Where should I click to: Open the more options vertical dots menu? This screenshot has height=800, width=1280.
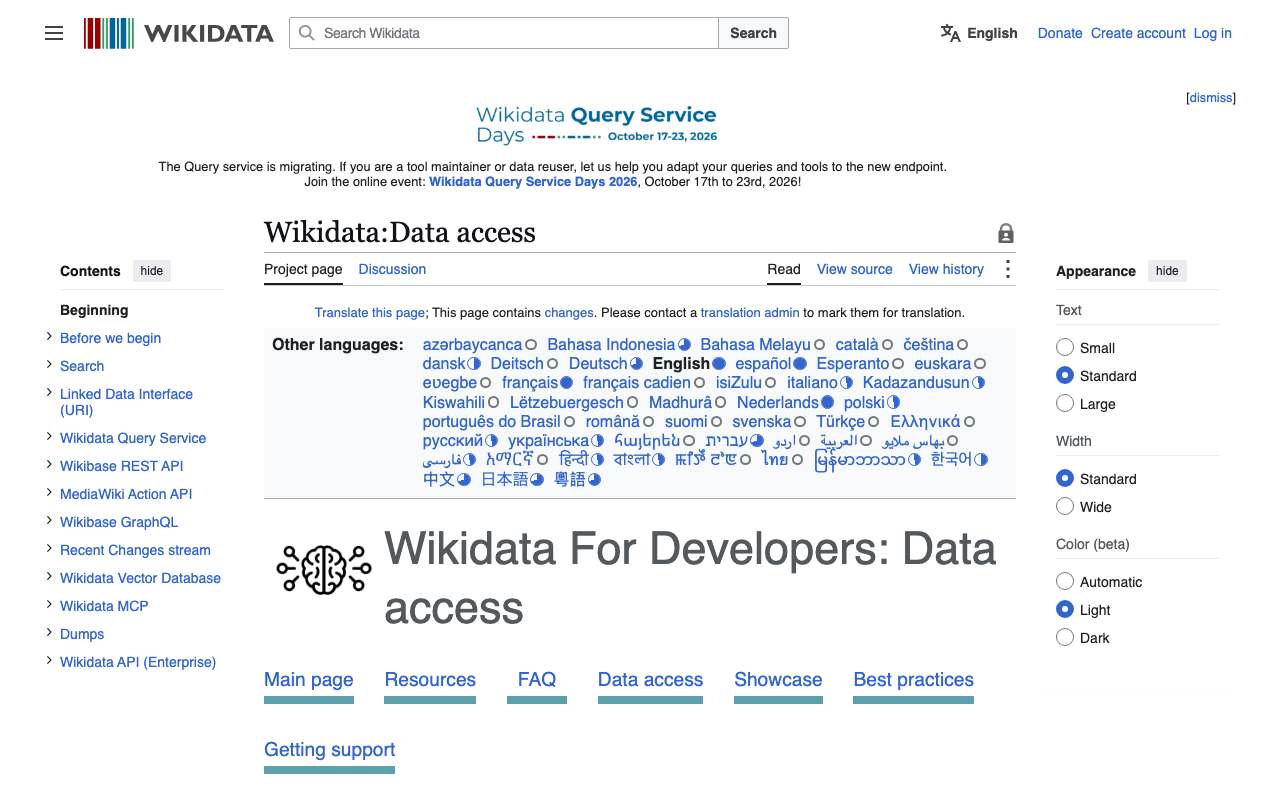[1007, 269]
